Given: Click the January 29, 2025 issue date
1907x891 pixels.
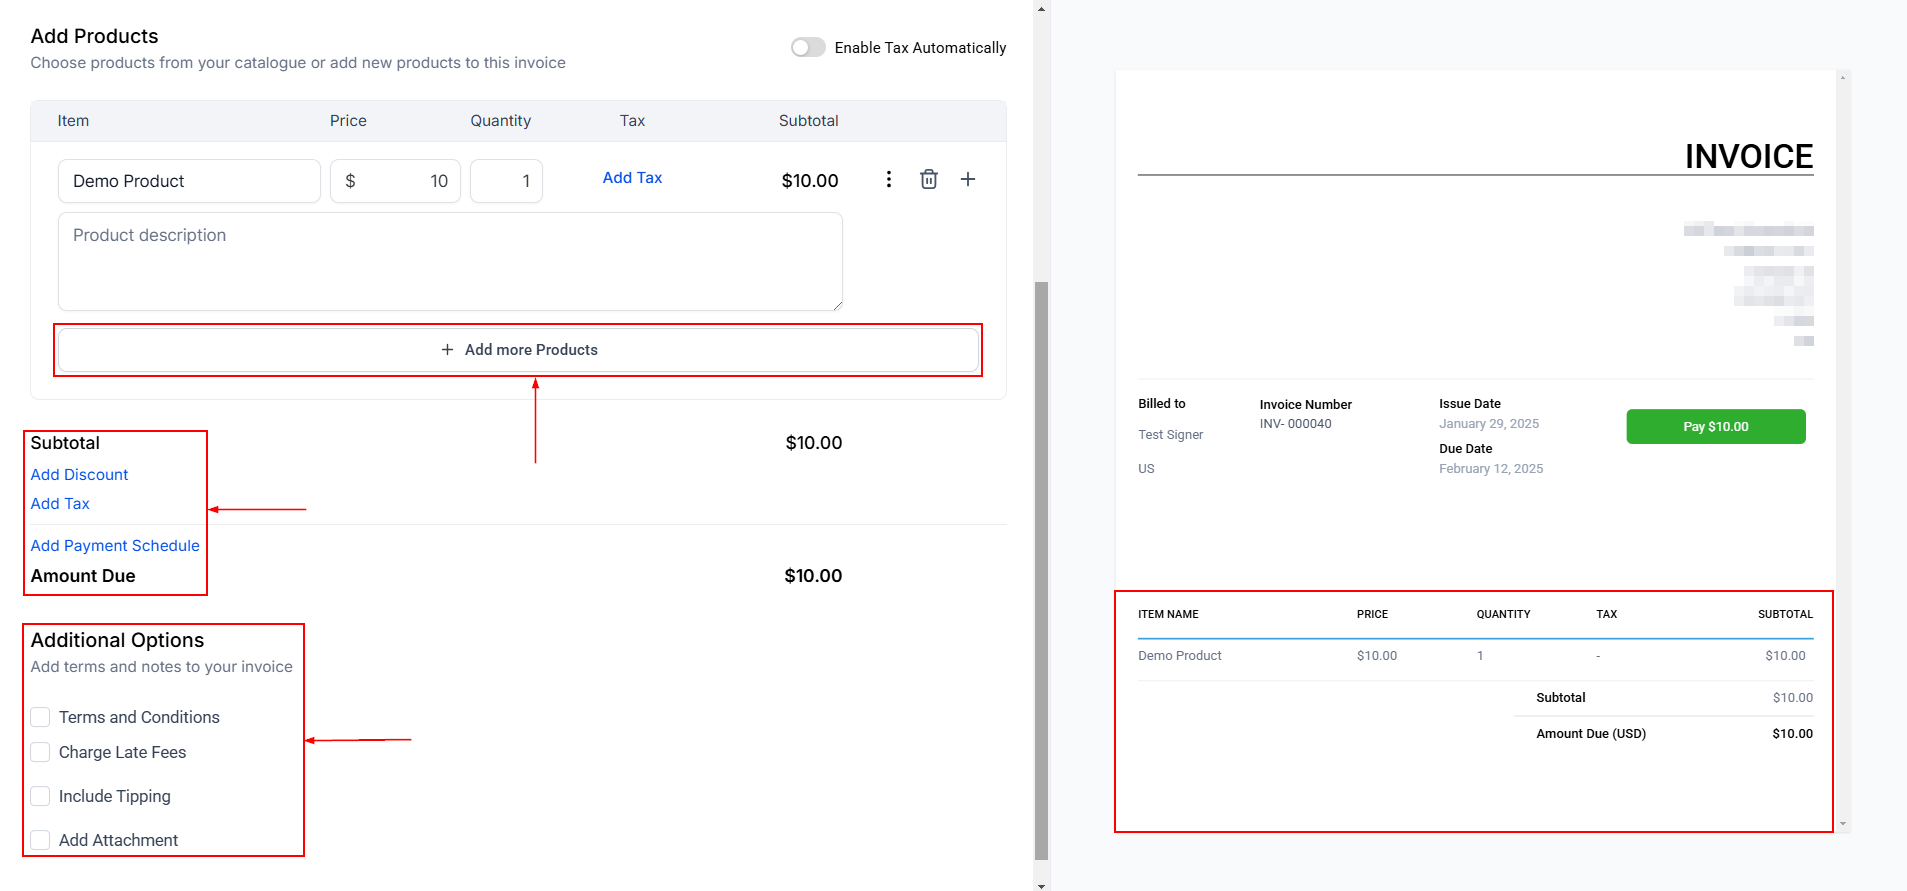Looking at the screenshot, I should (1489, 424).
